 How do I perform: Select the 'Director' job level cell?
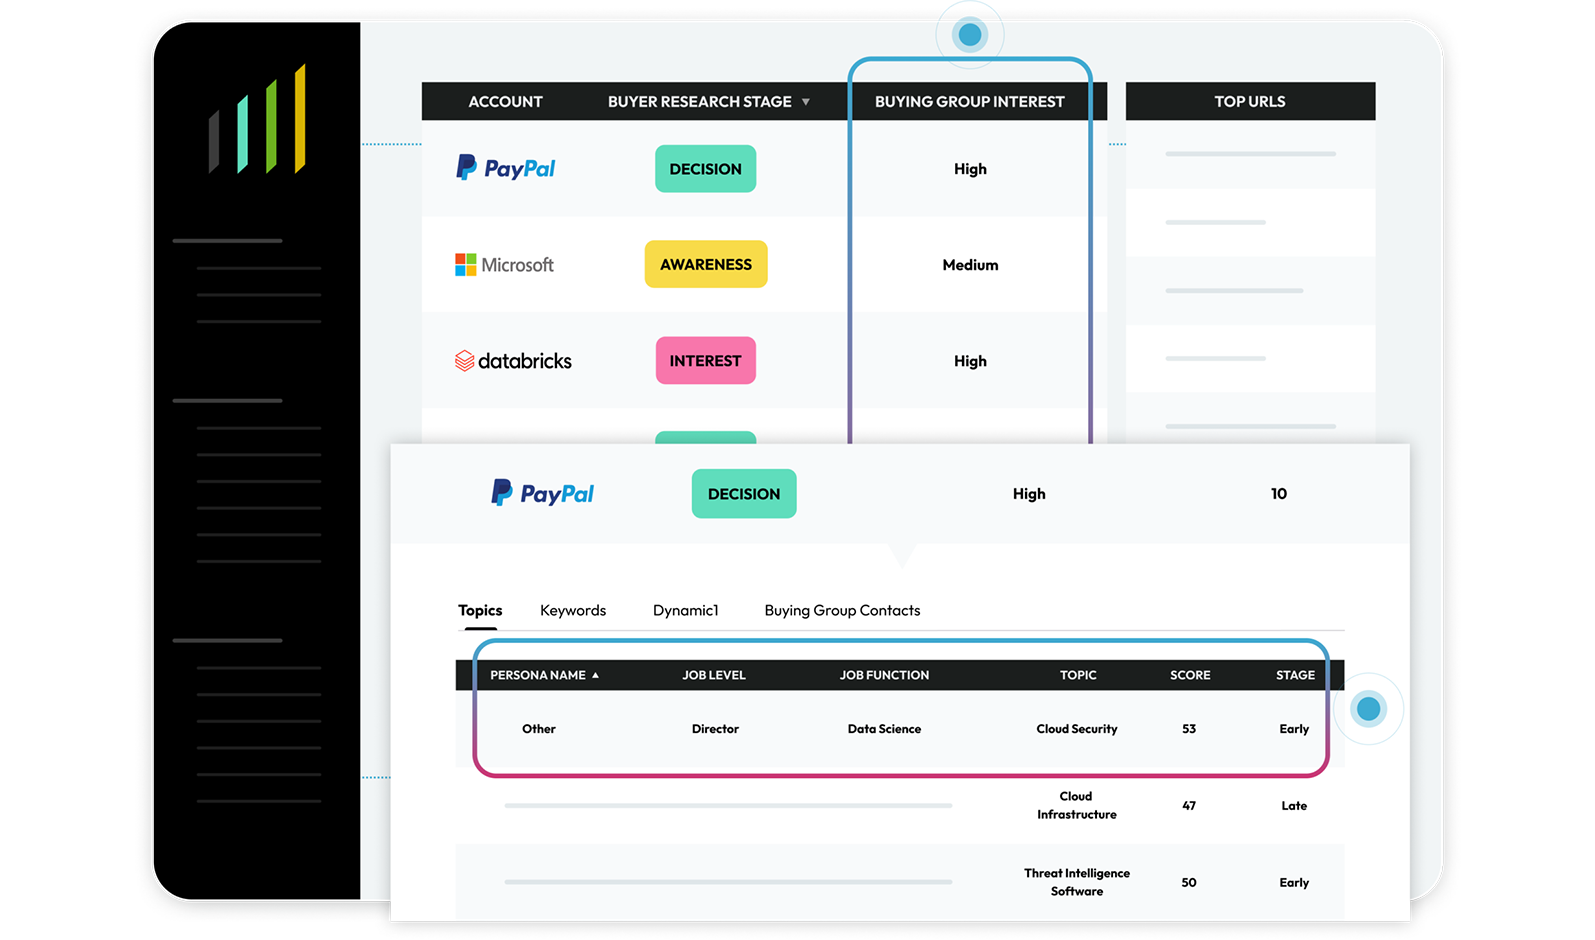(715, 729)
